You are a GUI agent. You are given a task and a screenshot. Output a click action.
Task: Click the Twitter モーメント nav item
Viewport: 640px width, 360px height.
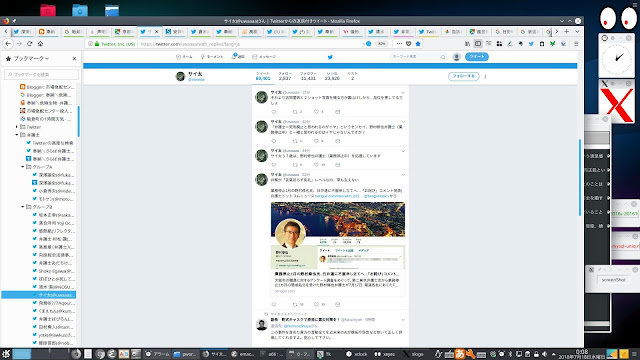tap(212, 57)
